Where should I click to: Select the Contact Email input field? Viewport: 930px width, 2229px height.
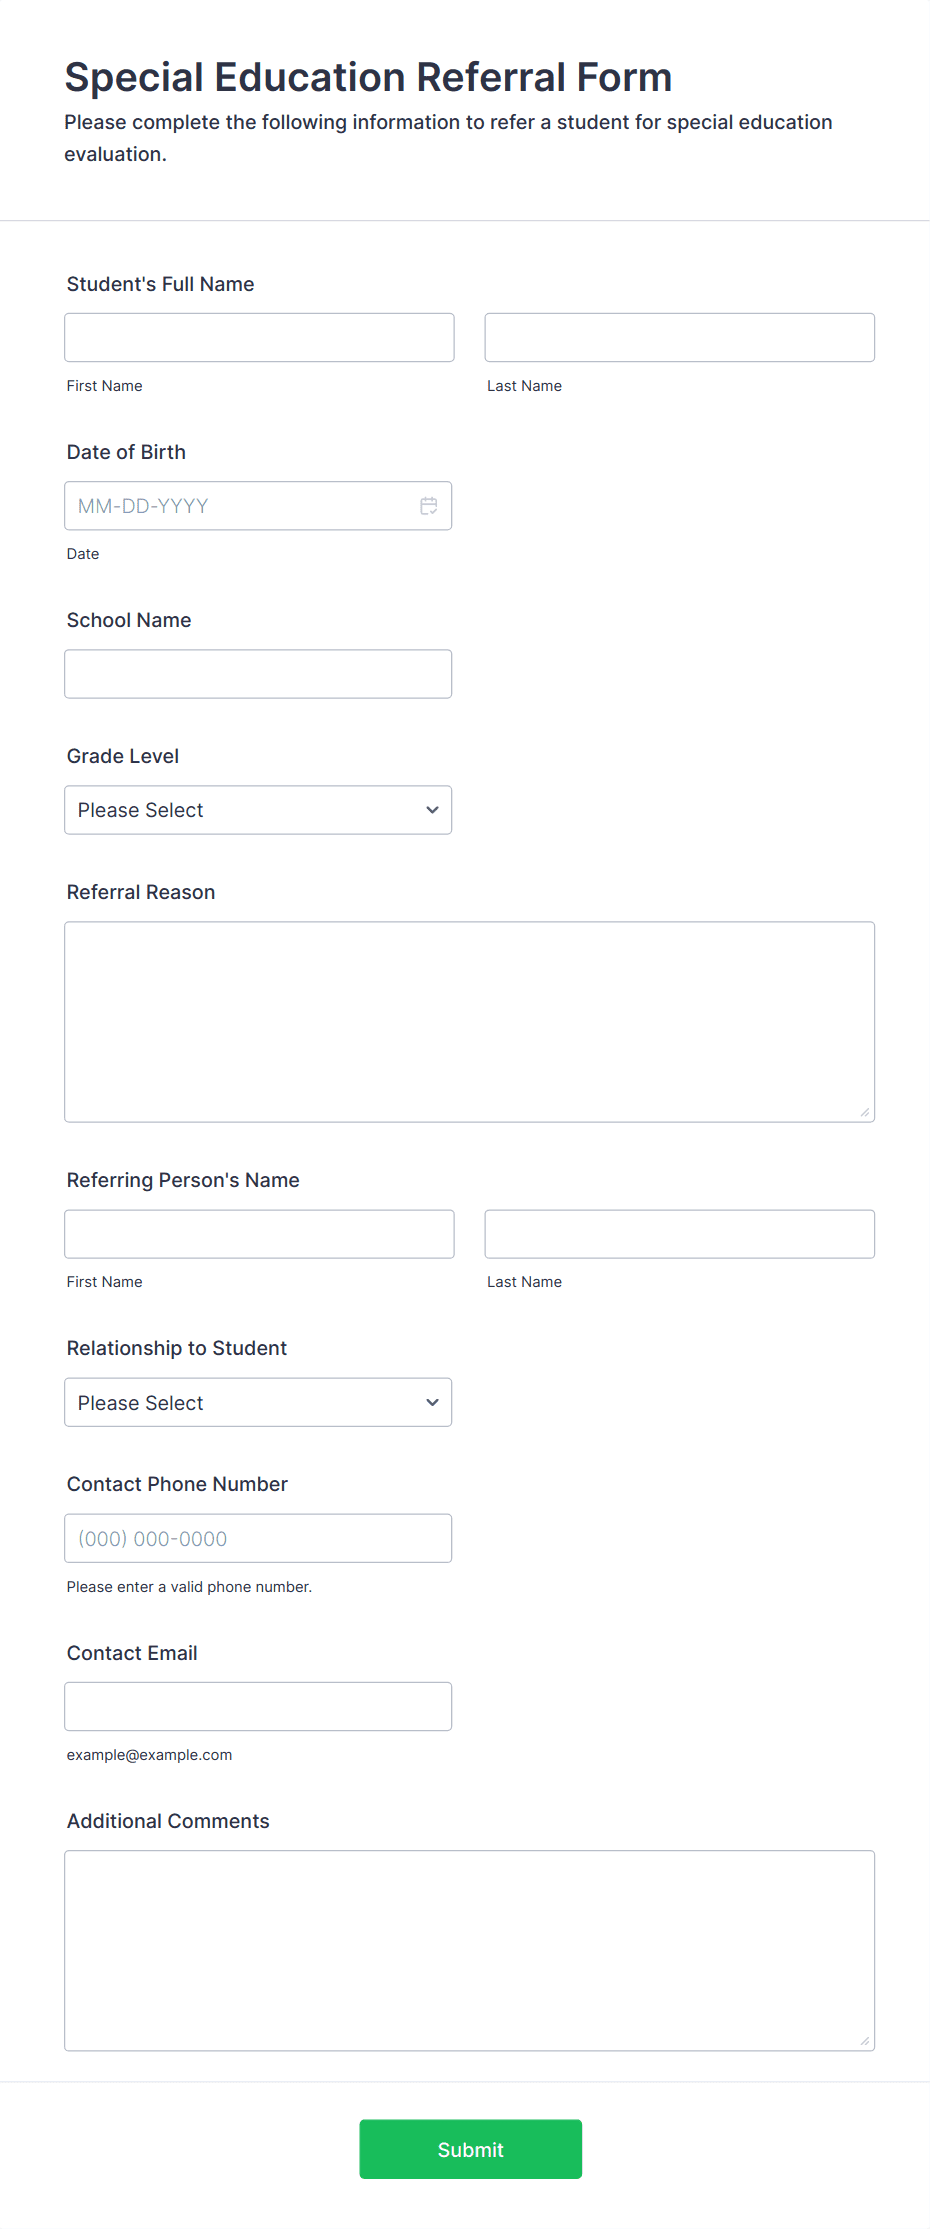pos(258,1706)
